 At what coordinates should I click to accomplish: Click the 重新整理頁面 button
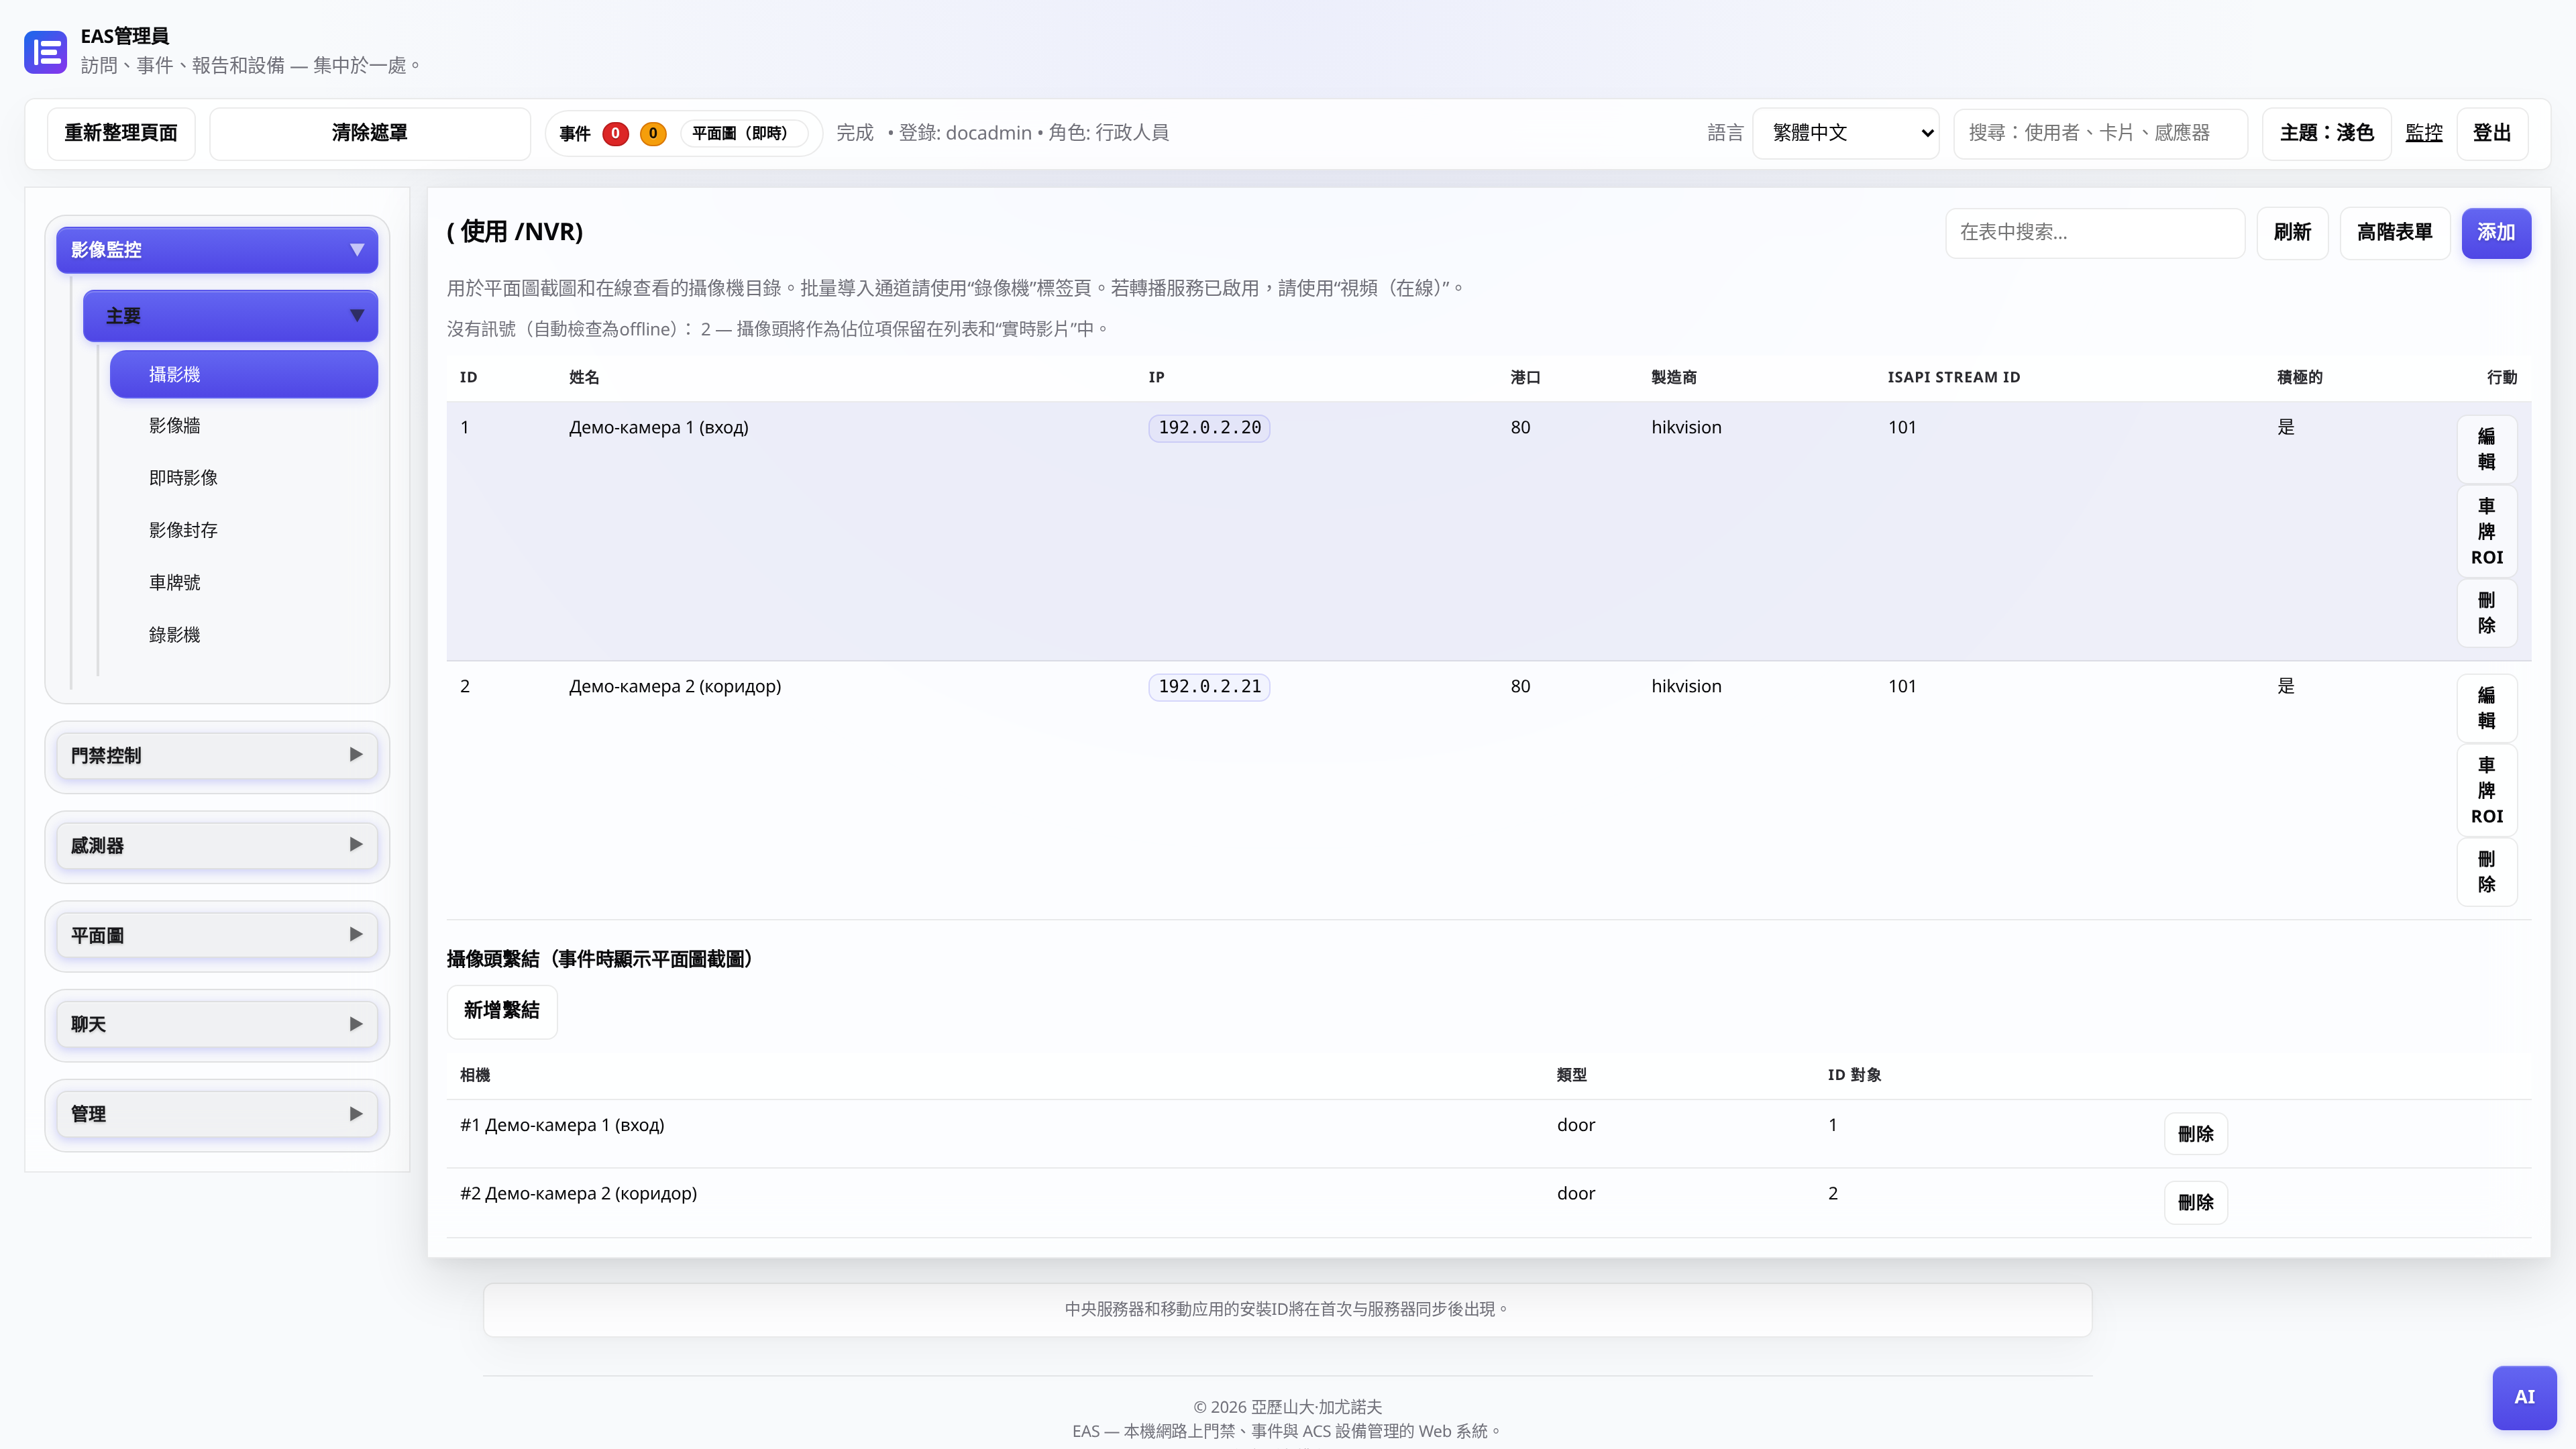coord(121,133)
